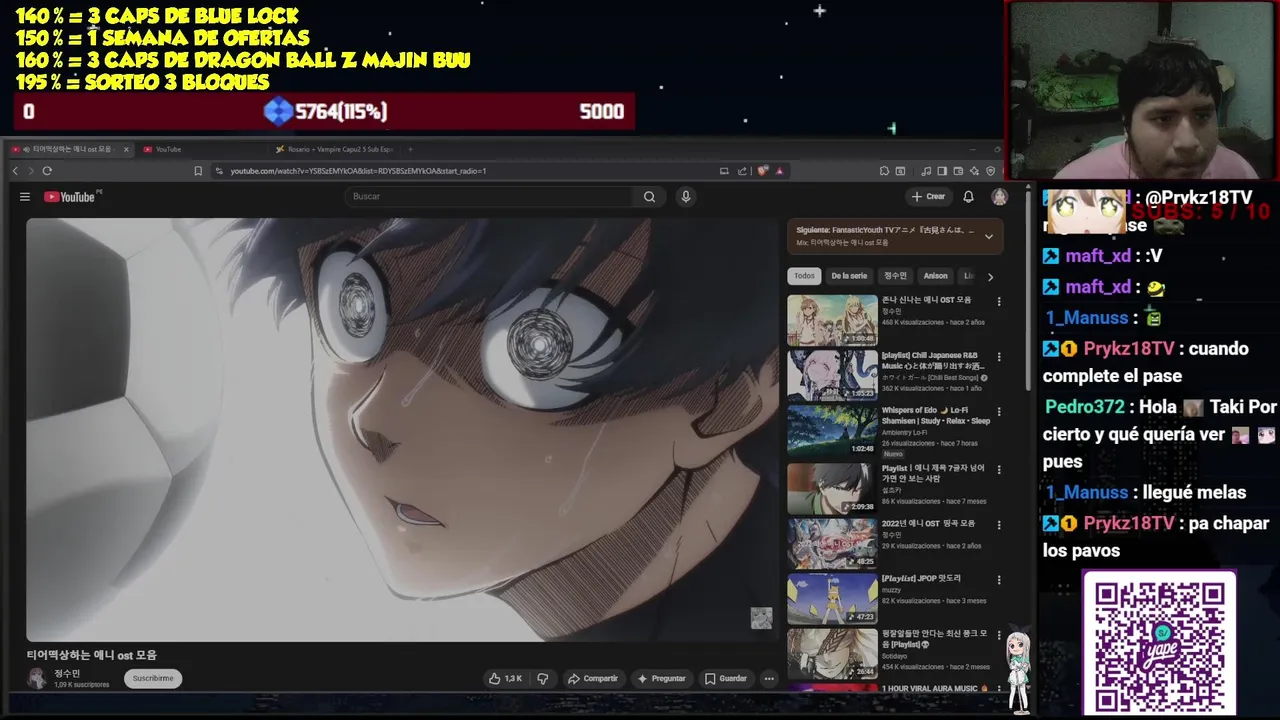Screen dimensions: 1280x720
Task: Switch to Rosario + Vampire tab
Action: point(335,149)
